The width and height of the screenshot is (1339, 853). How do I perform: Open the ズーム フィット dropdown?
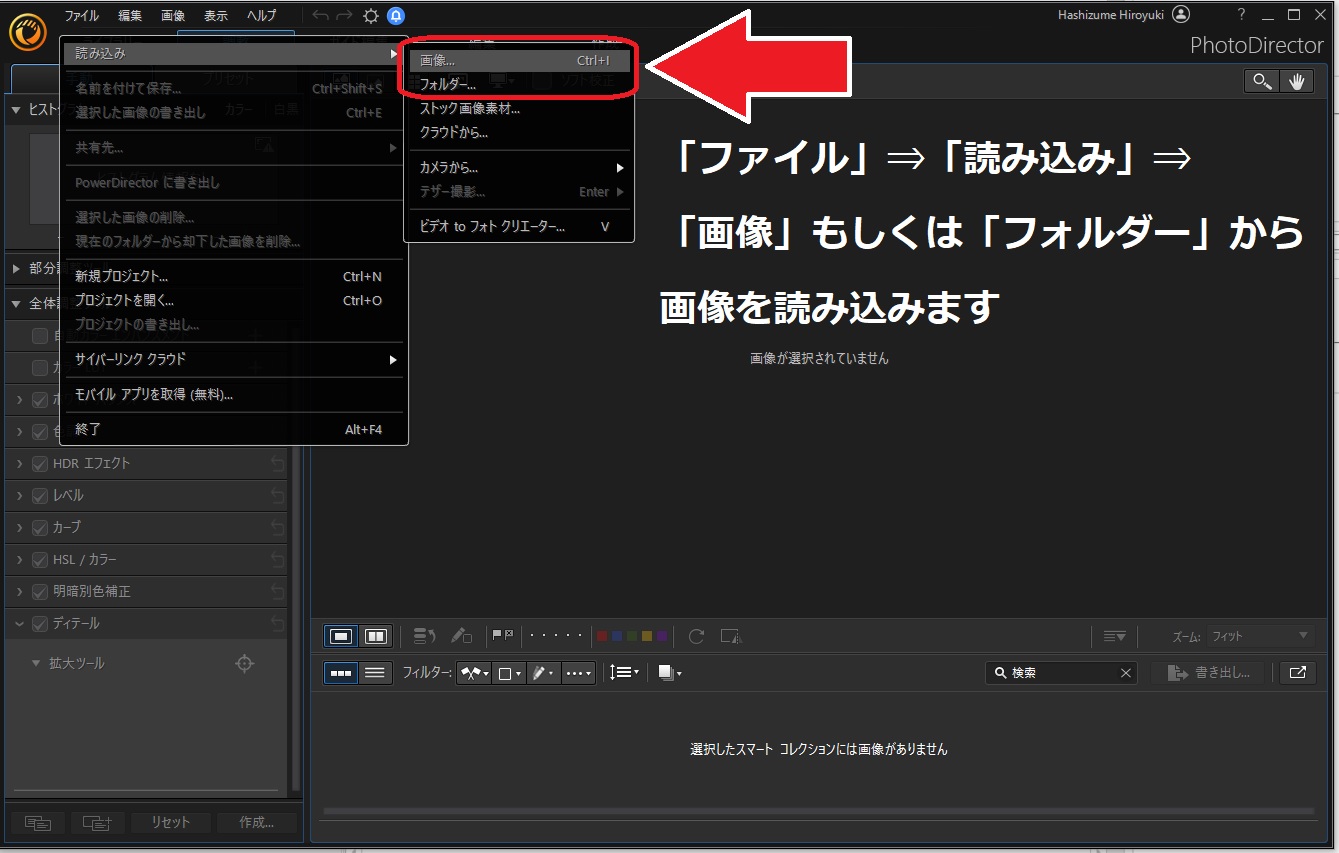click(1259, 636)
